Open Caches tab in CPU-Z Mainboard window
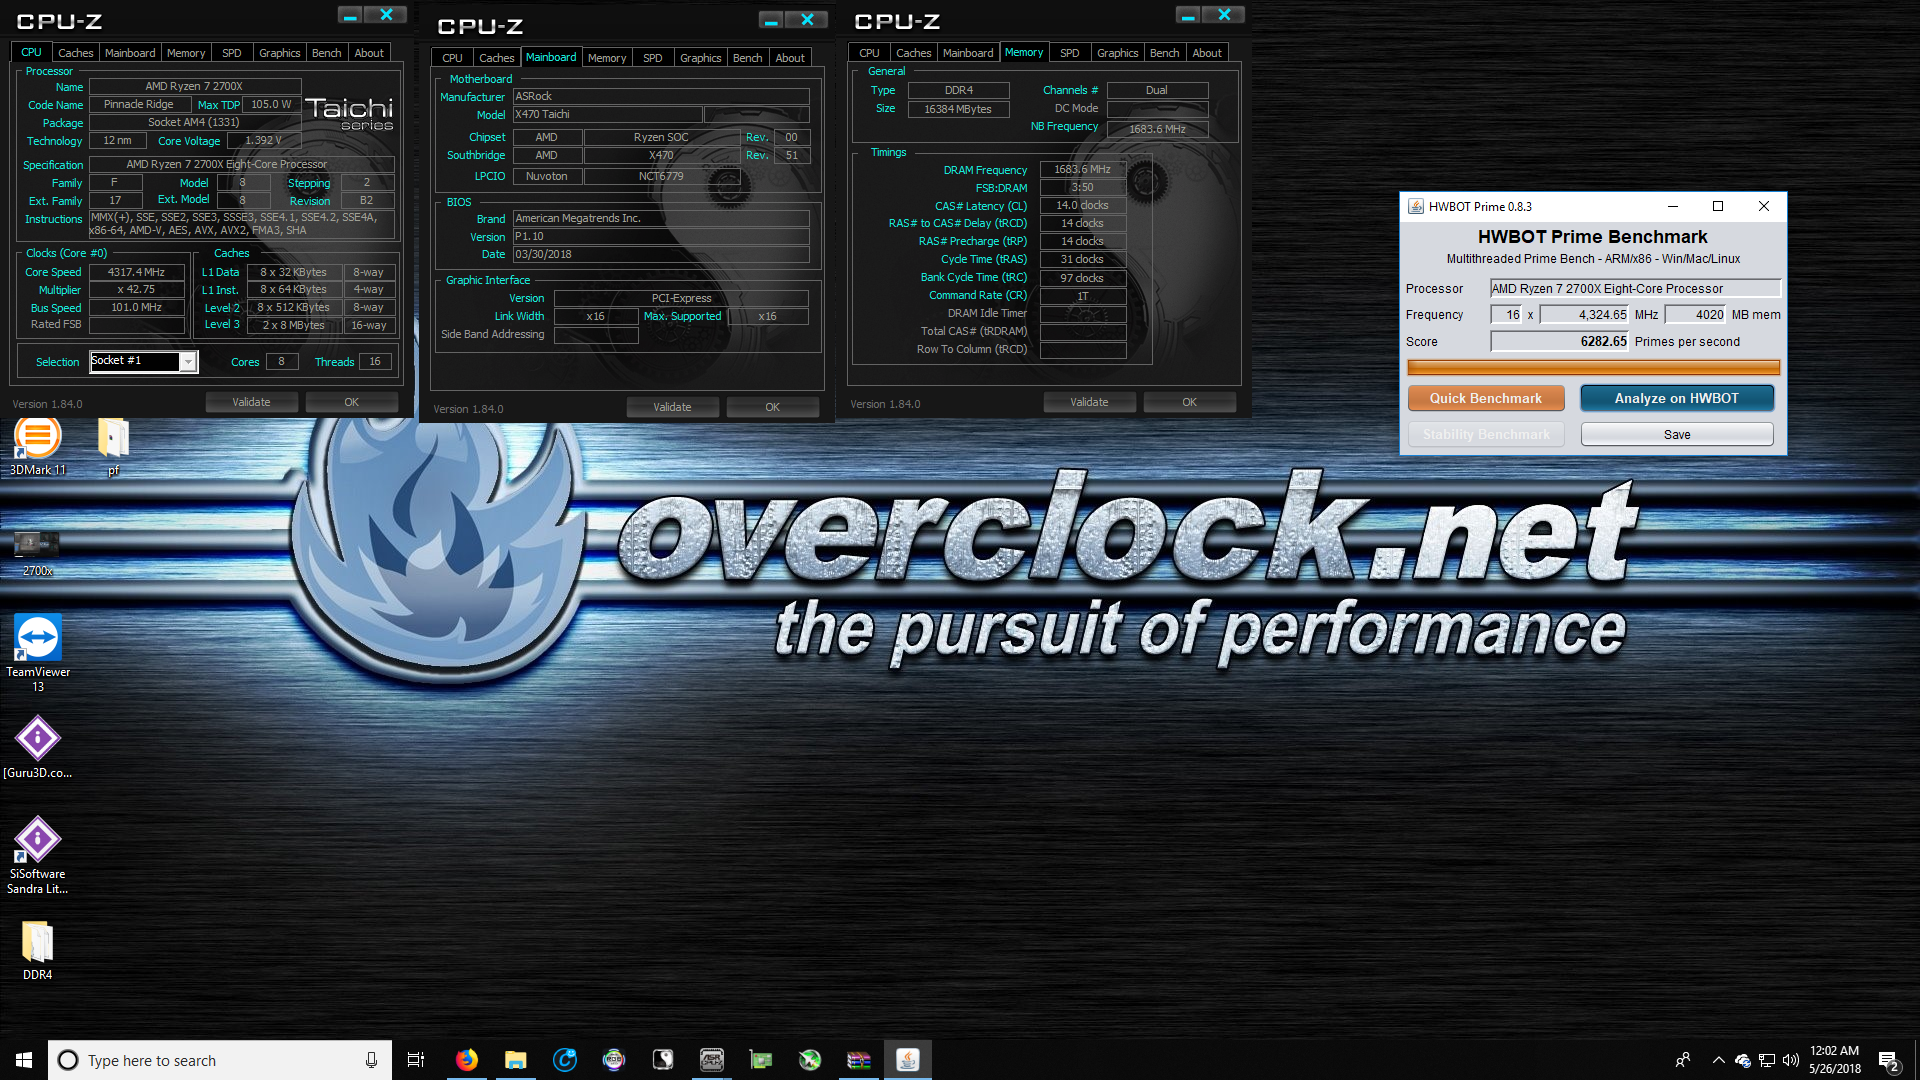Viewport: 1920px width, 1080px height. (x=496, y=58)
